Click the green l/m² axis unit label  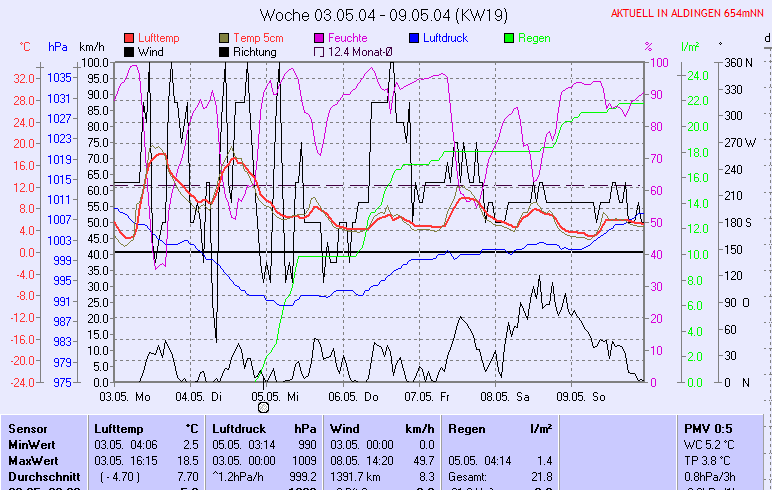click(x=689, y=47)
